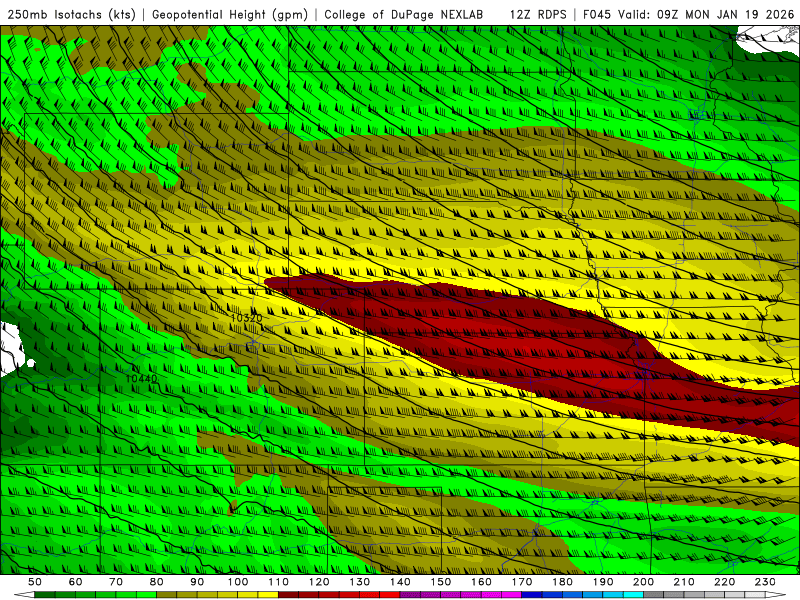This screenshot has width=800, height=600.
Task: Click the 90 label on the color scale
Action: (197, 582)
